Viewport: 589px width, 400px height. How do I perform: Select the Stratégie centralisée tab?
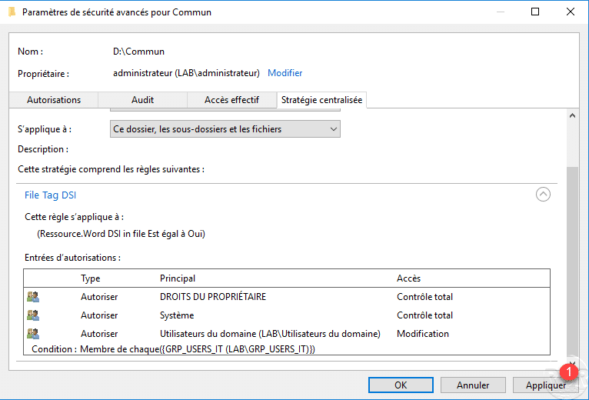(x=322, y=100)
